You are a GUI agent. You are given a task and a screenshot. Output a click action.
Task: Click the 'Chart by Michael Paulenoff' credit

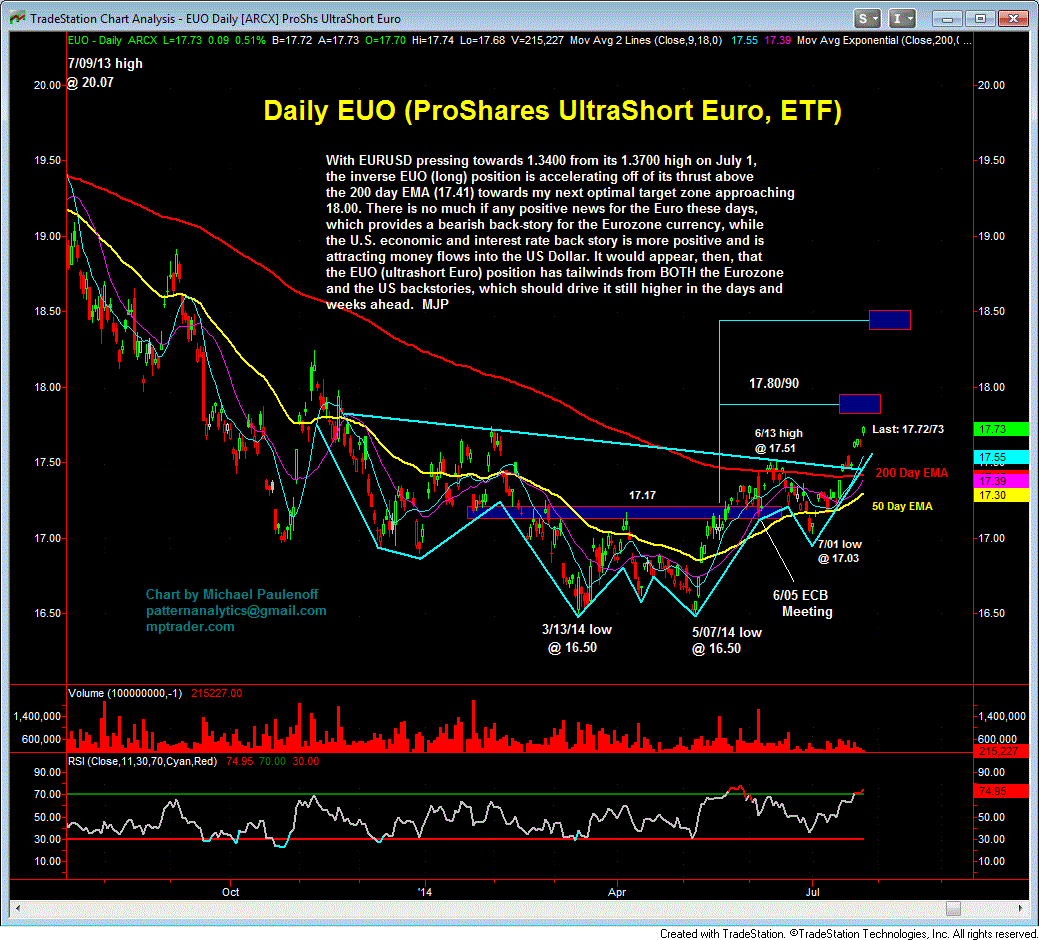tap(232, 594)
